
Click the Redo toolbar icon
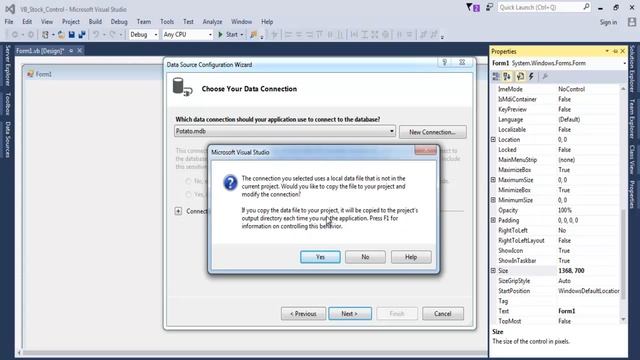tap(112, 35)
